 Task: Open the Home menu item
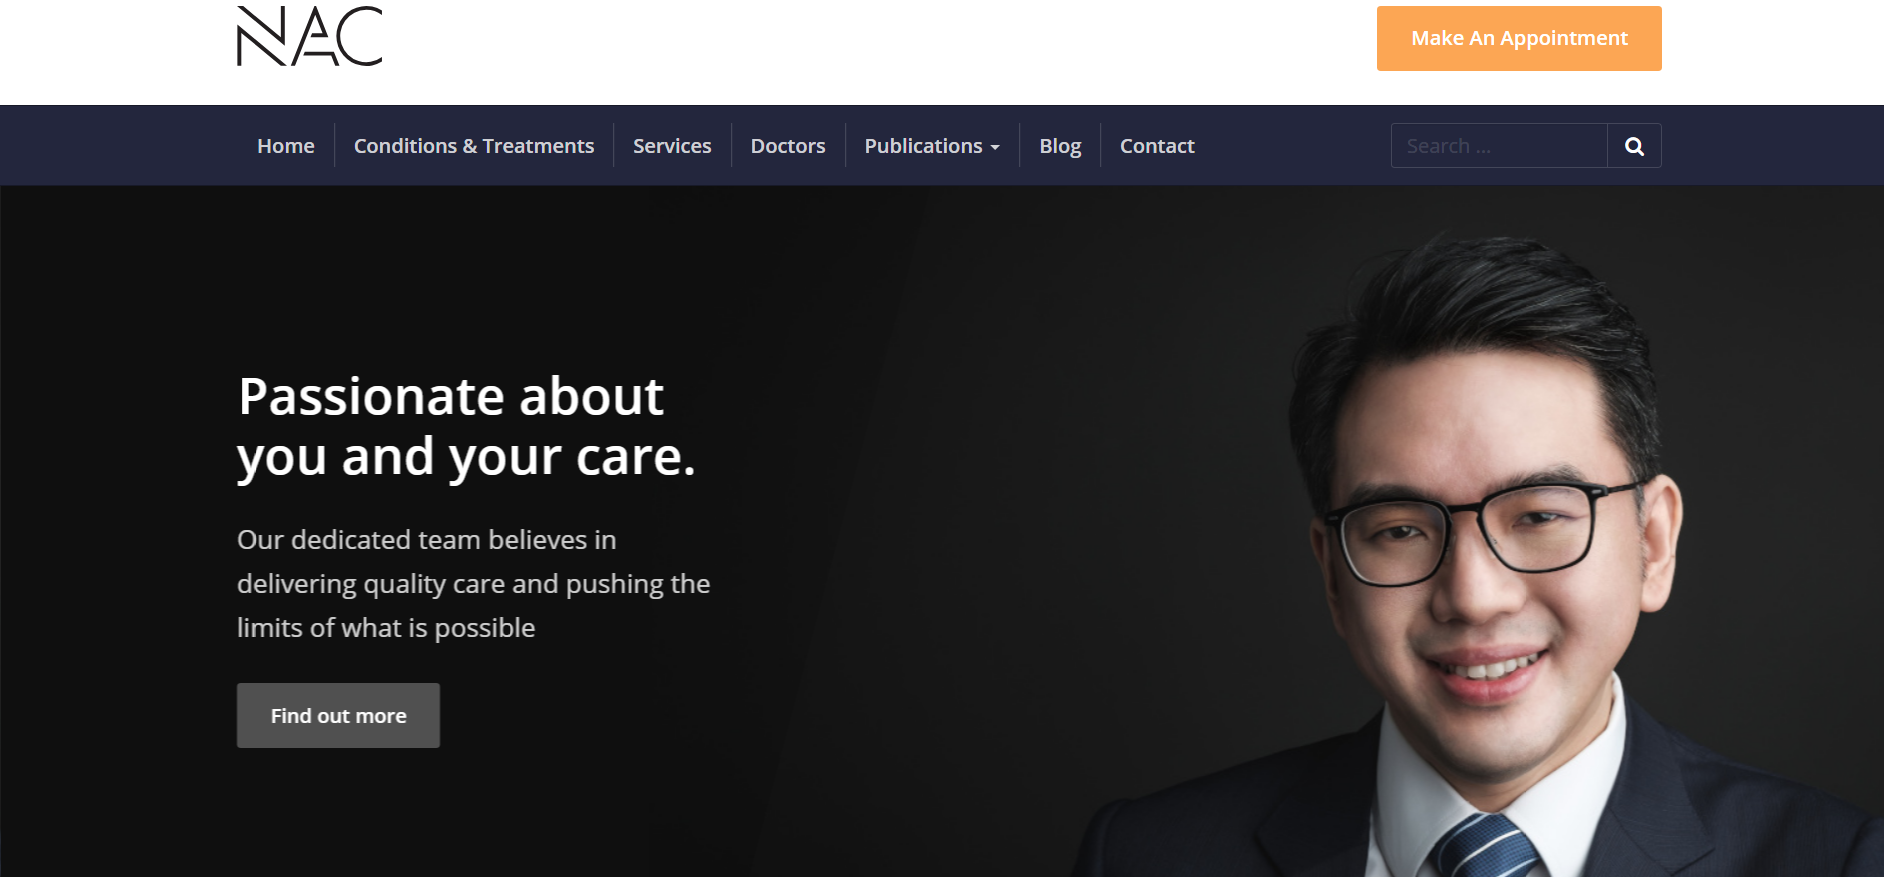(x=286, y=146)
